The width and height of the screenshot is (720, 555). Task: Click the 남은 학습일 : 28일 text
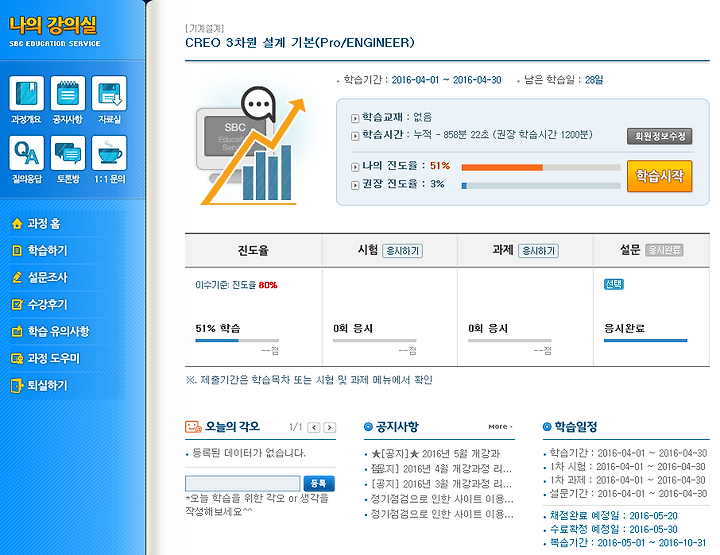564,80
